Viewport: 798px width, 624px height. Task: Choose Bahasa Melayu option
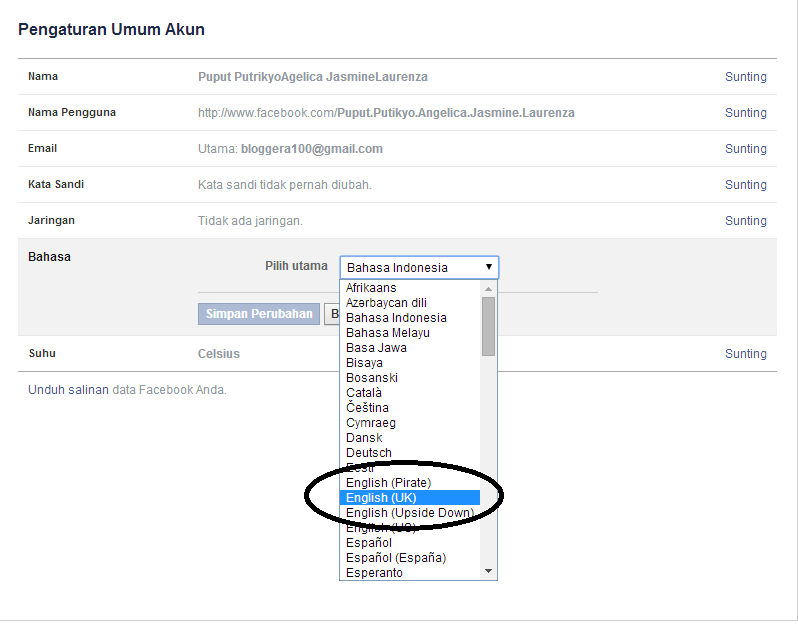coord(410,333)
